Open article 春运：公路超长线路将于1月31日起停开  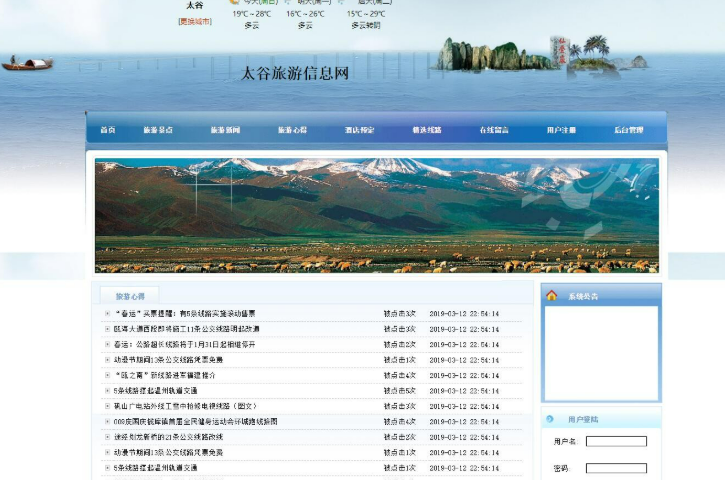pos(184,345)
